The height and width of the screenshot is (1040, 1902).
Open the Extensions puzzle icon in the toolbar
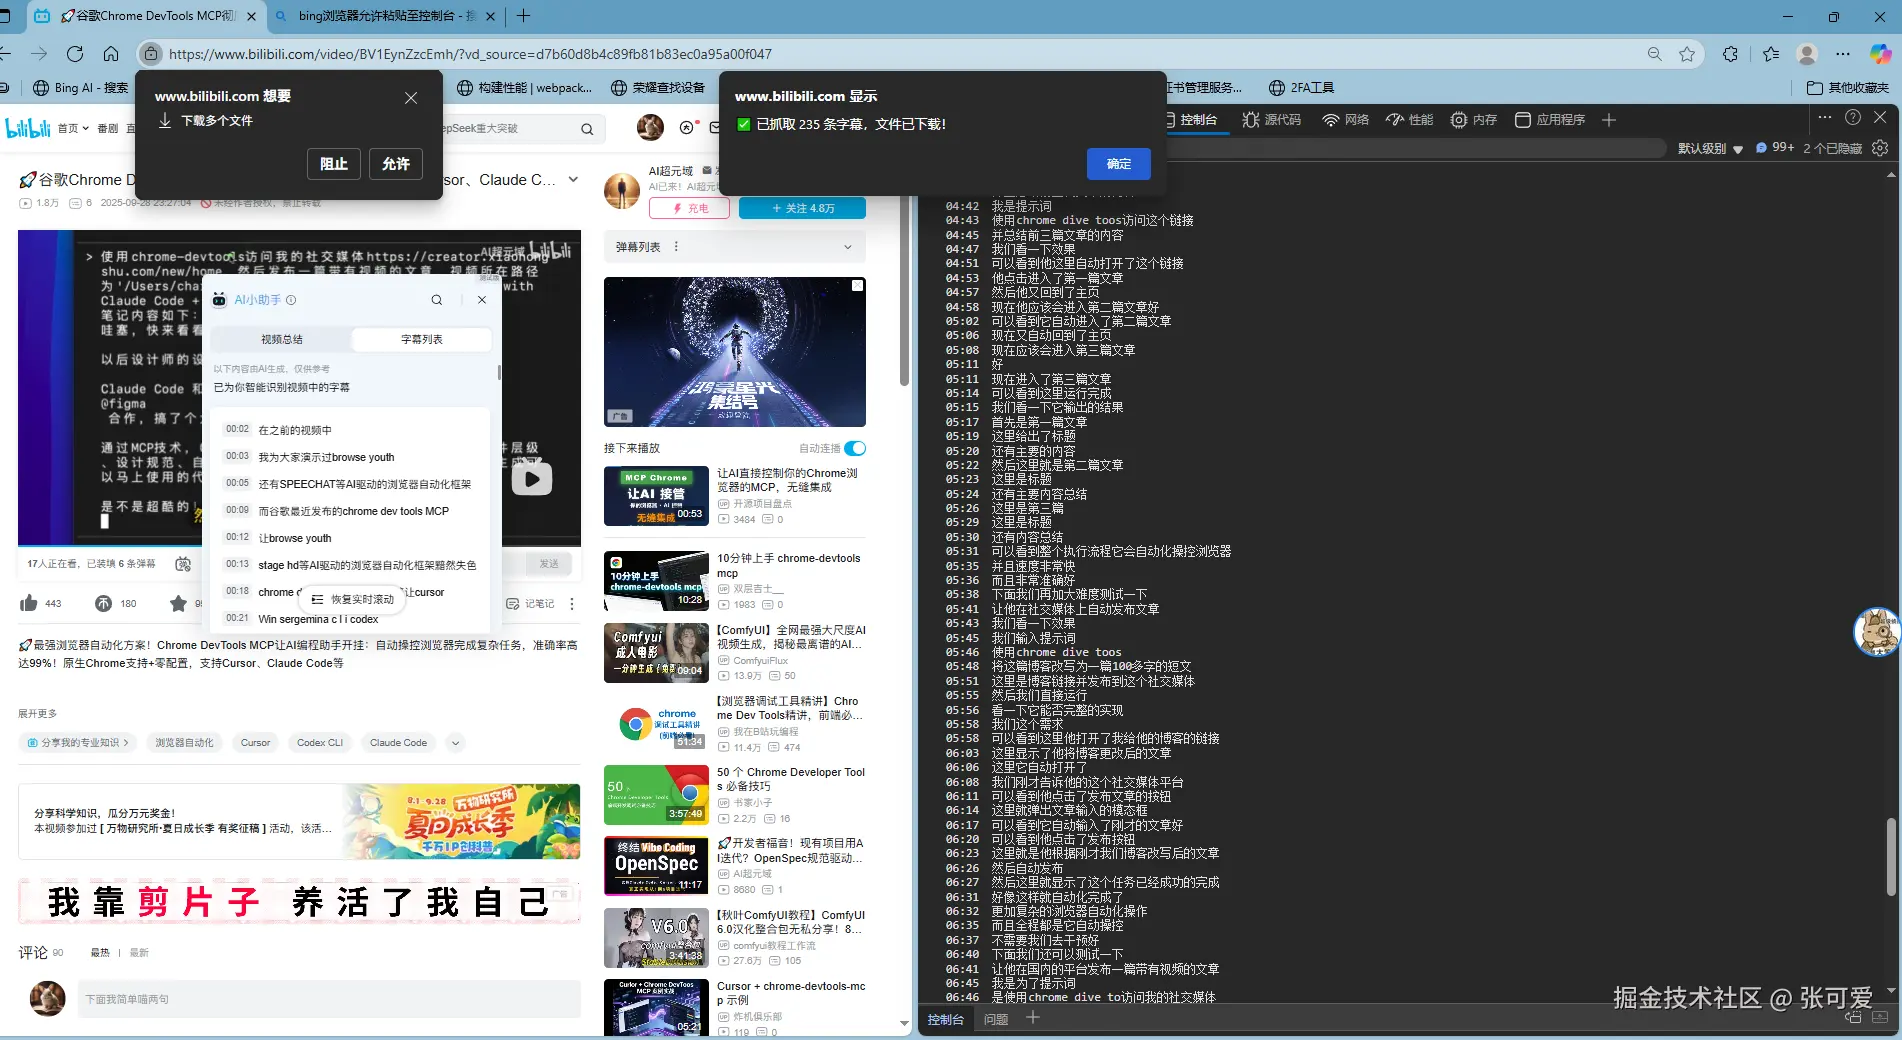click(x=1730, y=54)
